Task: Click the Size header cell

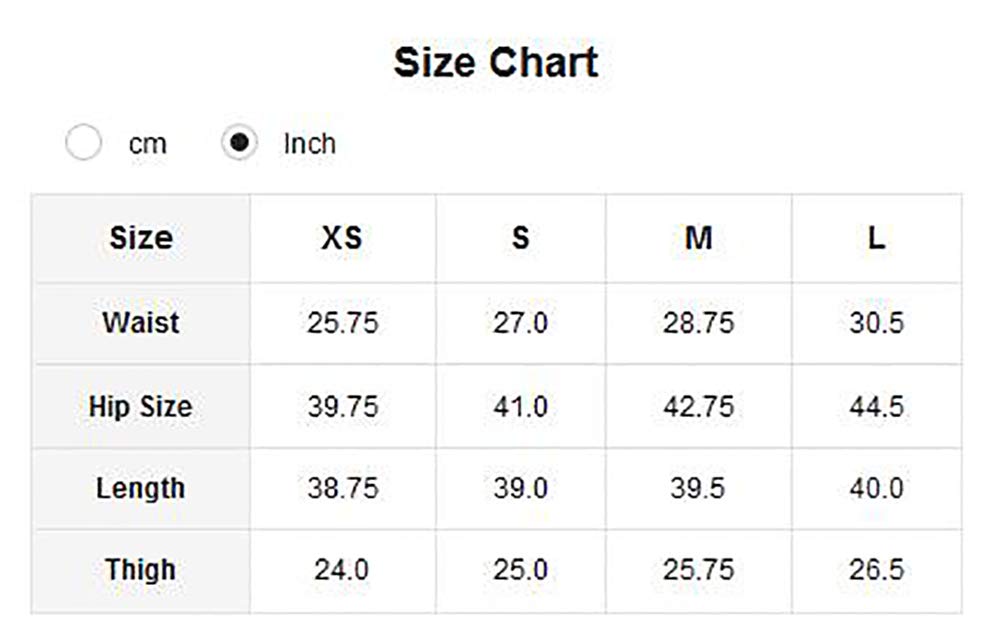Action: coord(141,239)
